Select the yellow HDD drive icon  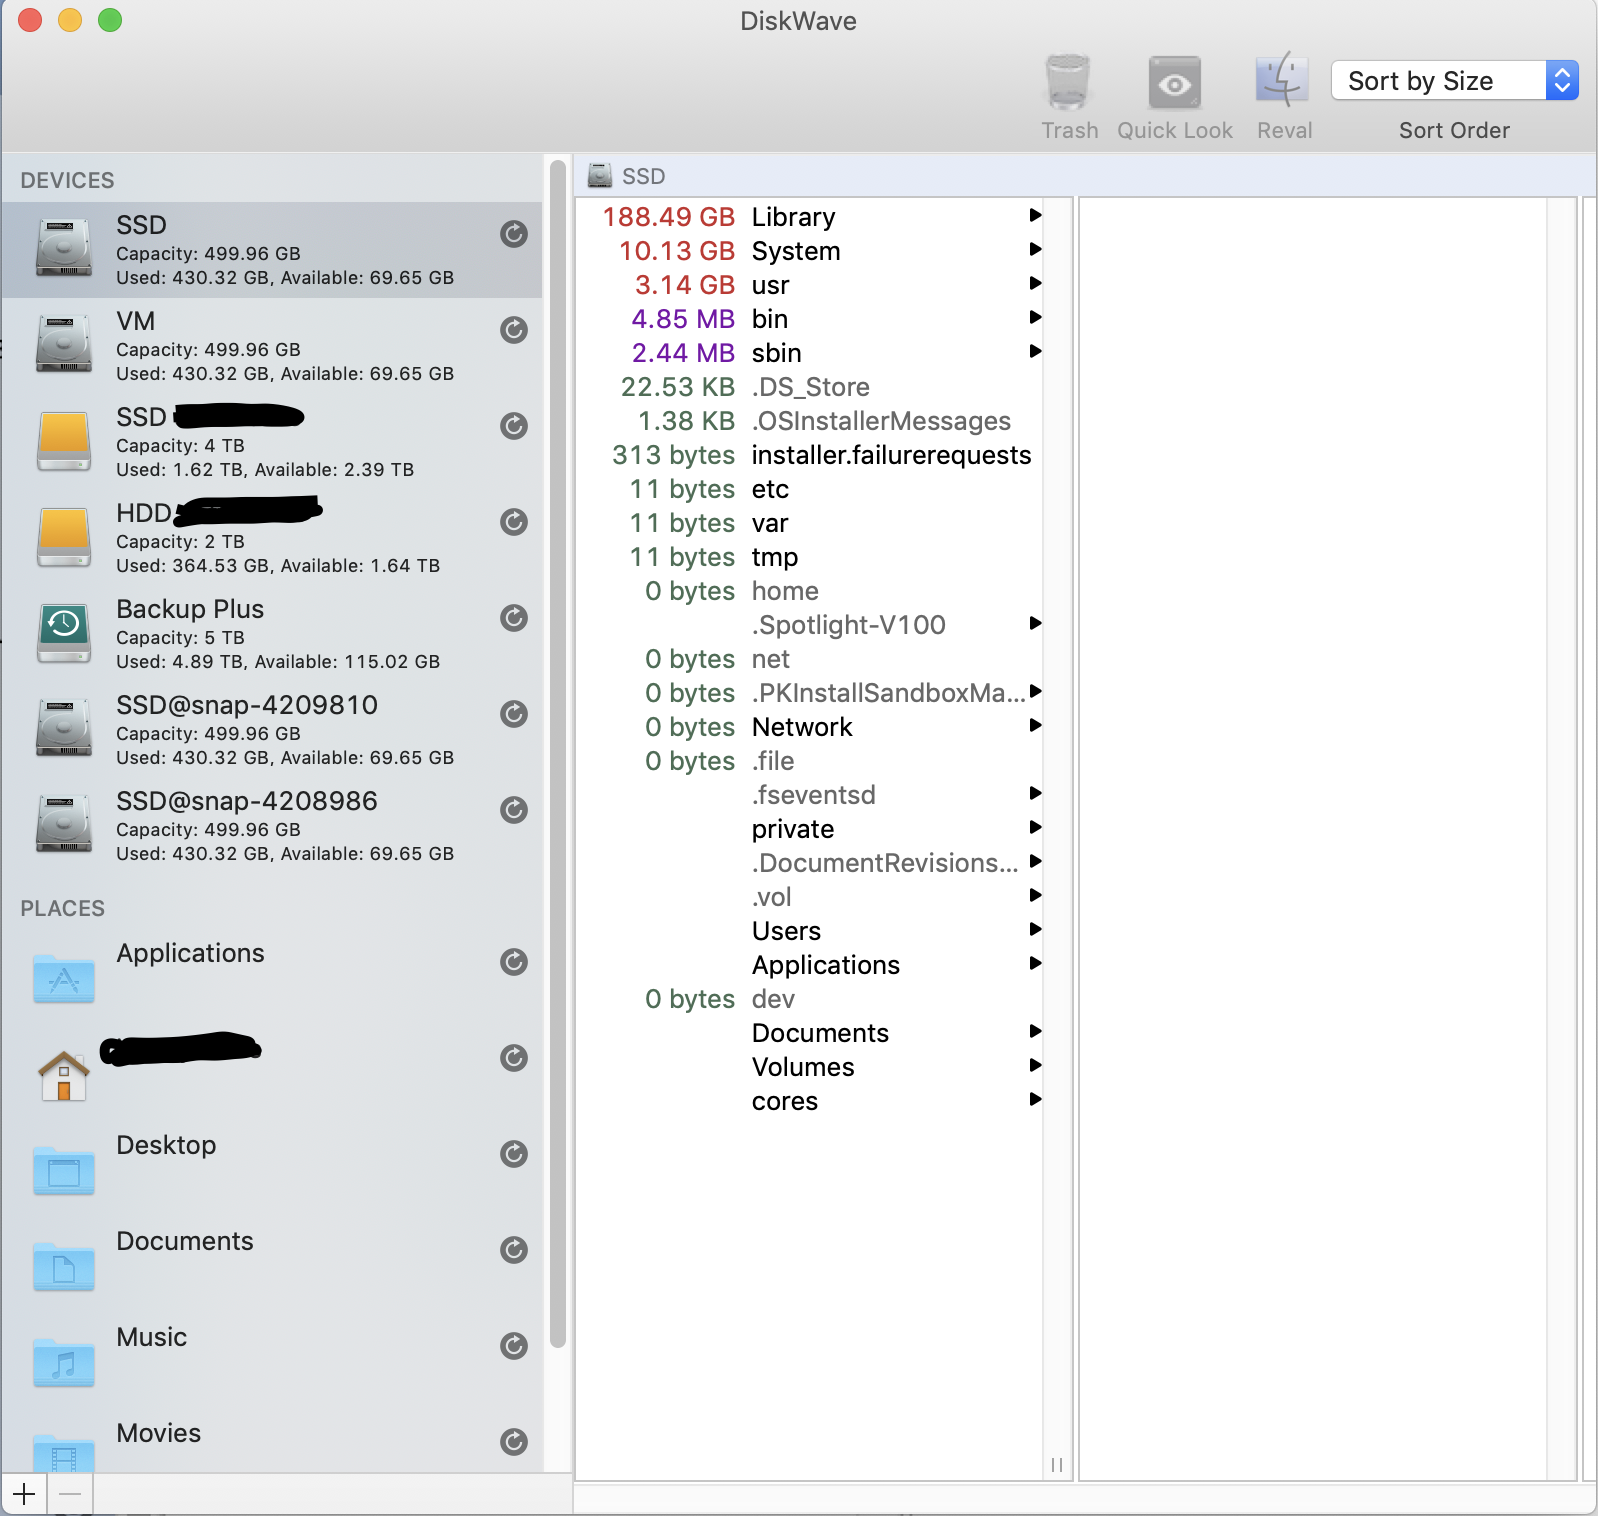click(x=64, y=536)
